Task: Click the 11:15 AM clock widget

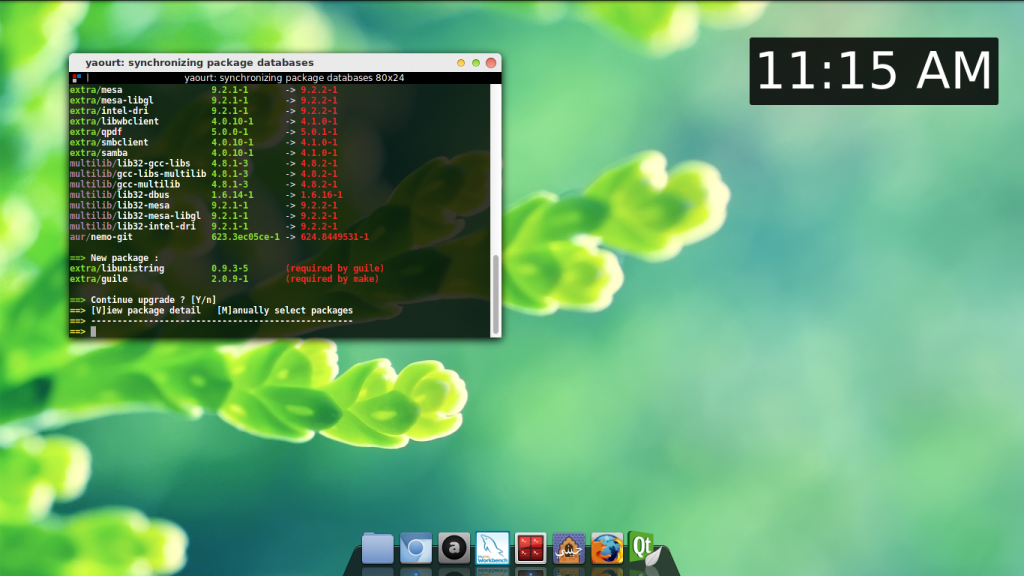Action: click(873, 71)
